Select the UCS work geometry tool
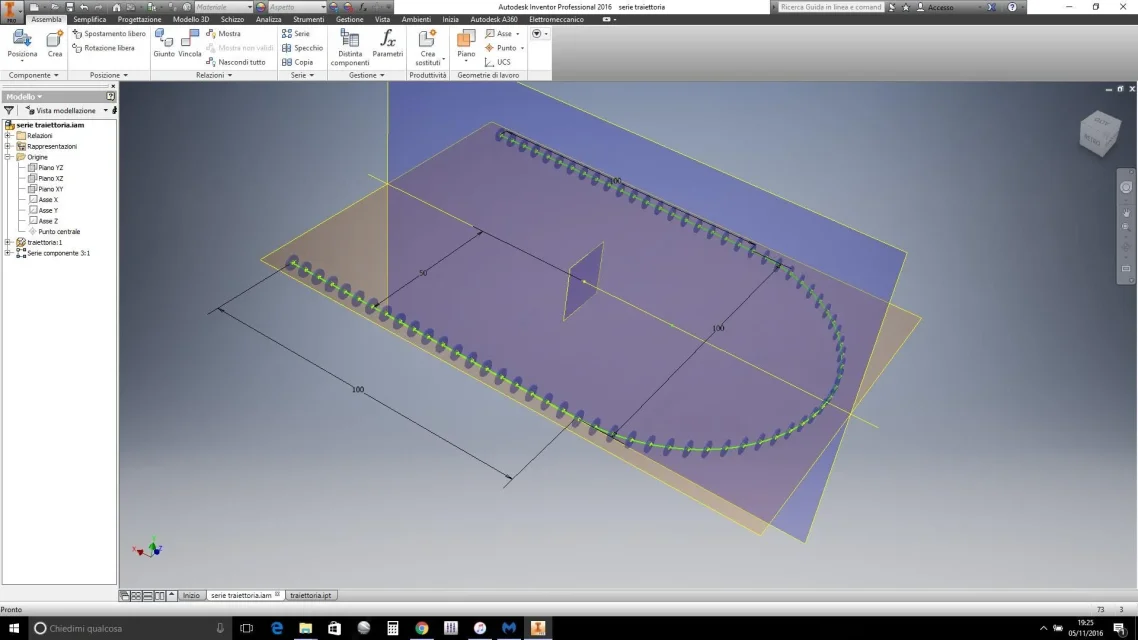The image size is (1138, 640). (498, 62)
